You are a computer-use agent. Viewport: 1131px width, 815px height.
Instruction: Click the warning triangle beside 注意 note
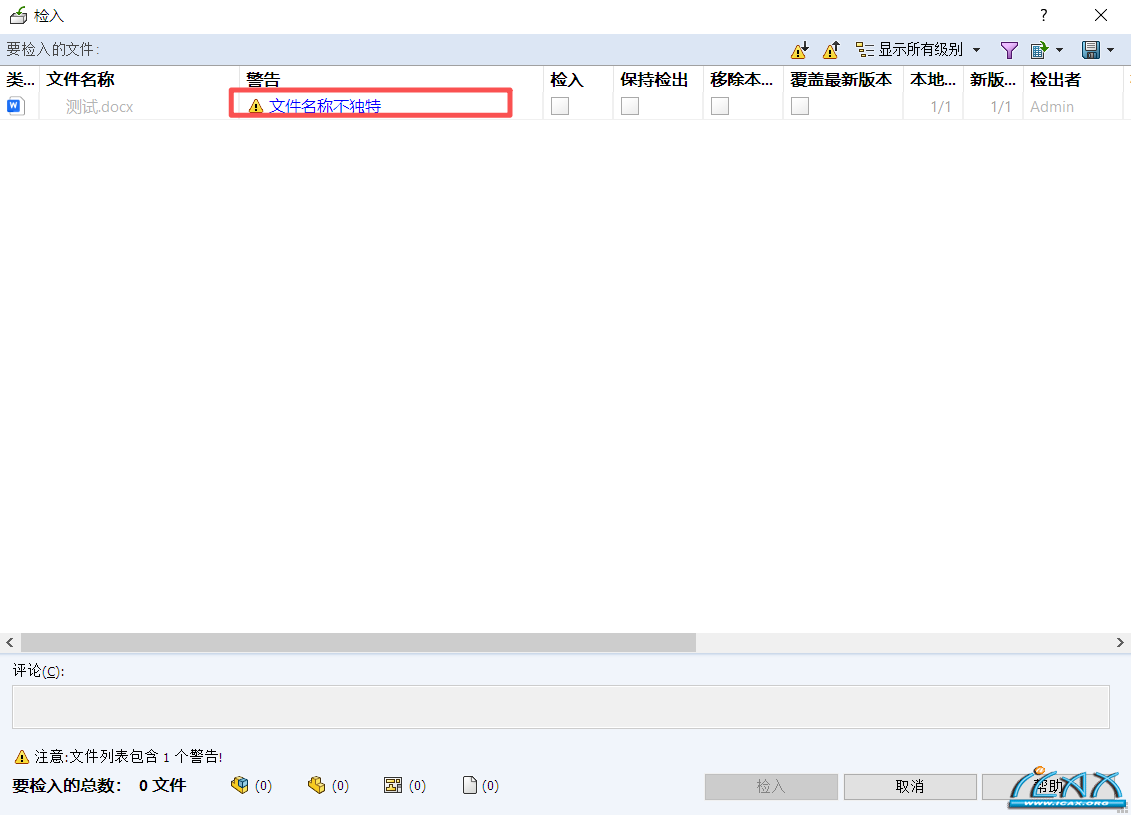[x=22, y=757]
